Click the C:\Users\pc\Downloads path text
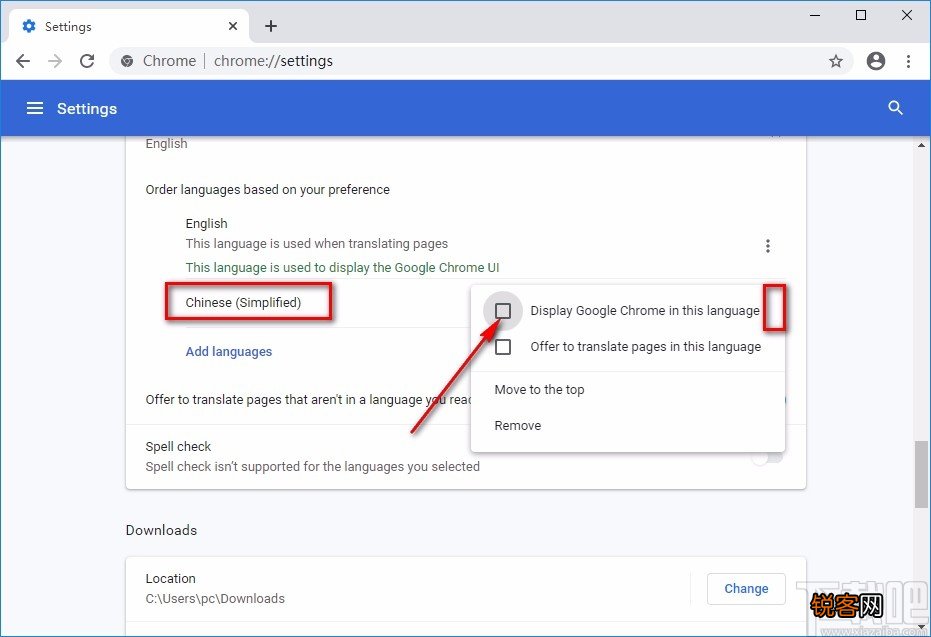 pos(215,598)
